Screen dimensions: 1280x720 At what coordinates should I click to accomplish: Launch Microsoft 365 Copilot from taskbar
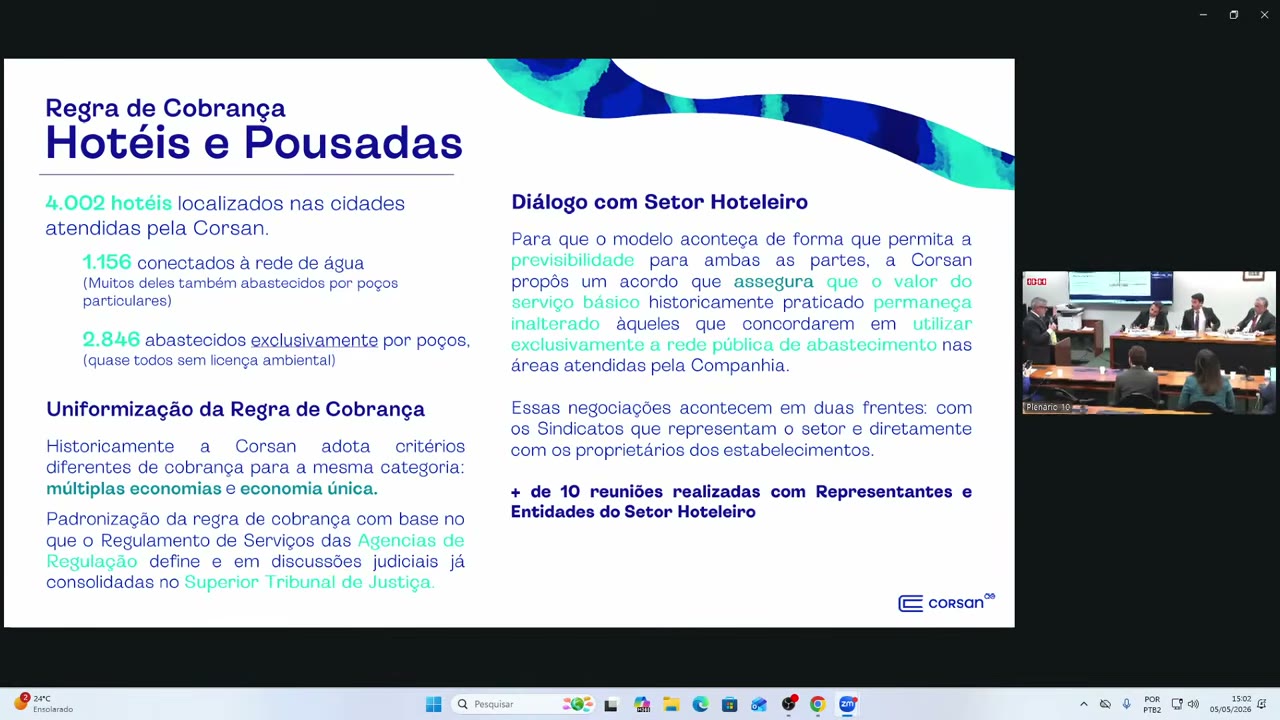tap(641, 704)
